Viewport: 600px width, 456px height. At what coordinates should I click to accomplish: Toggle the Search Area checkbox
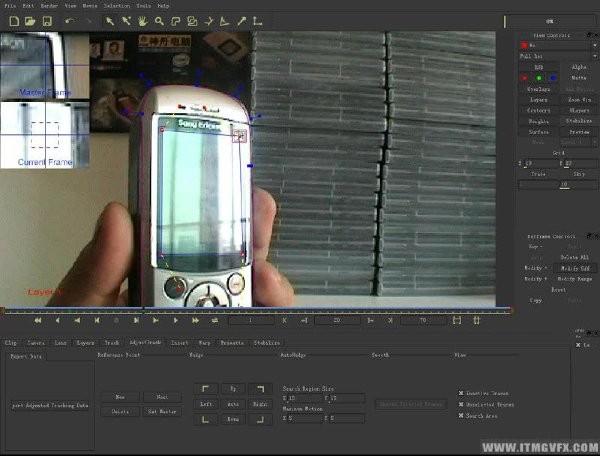461,415
